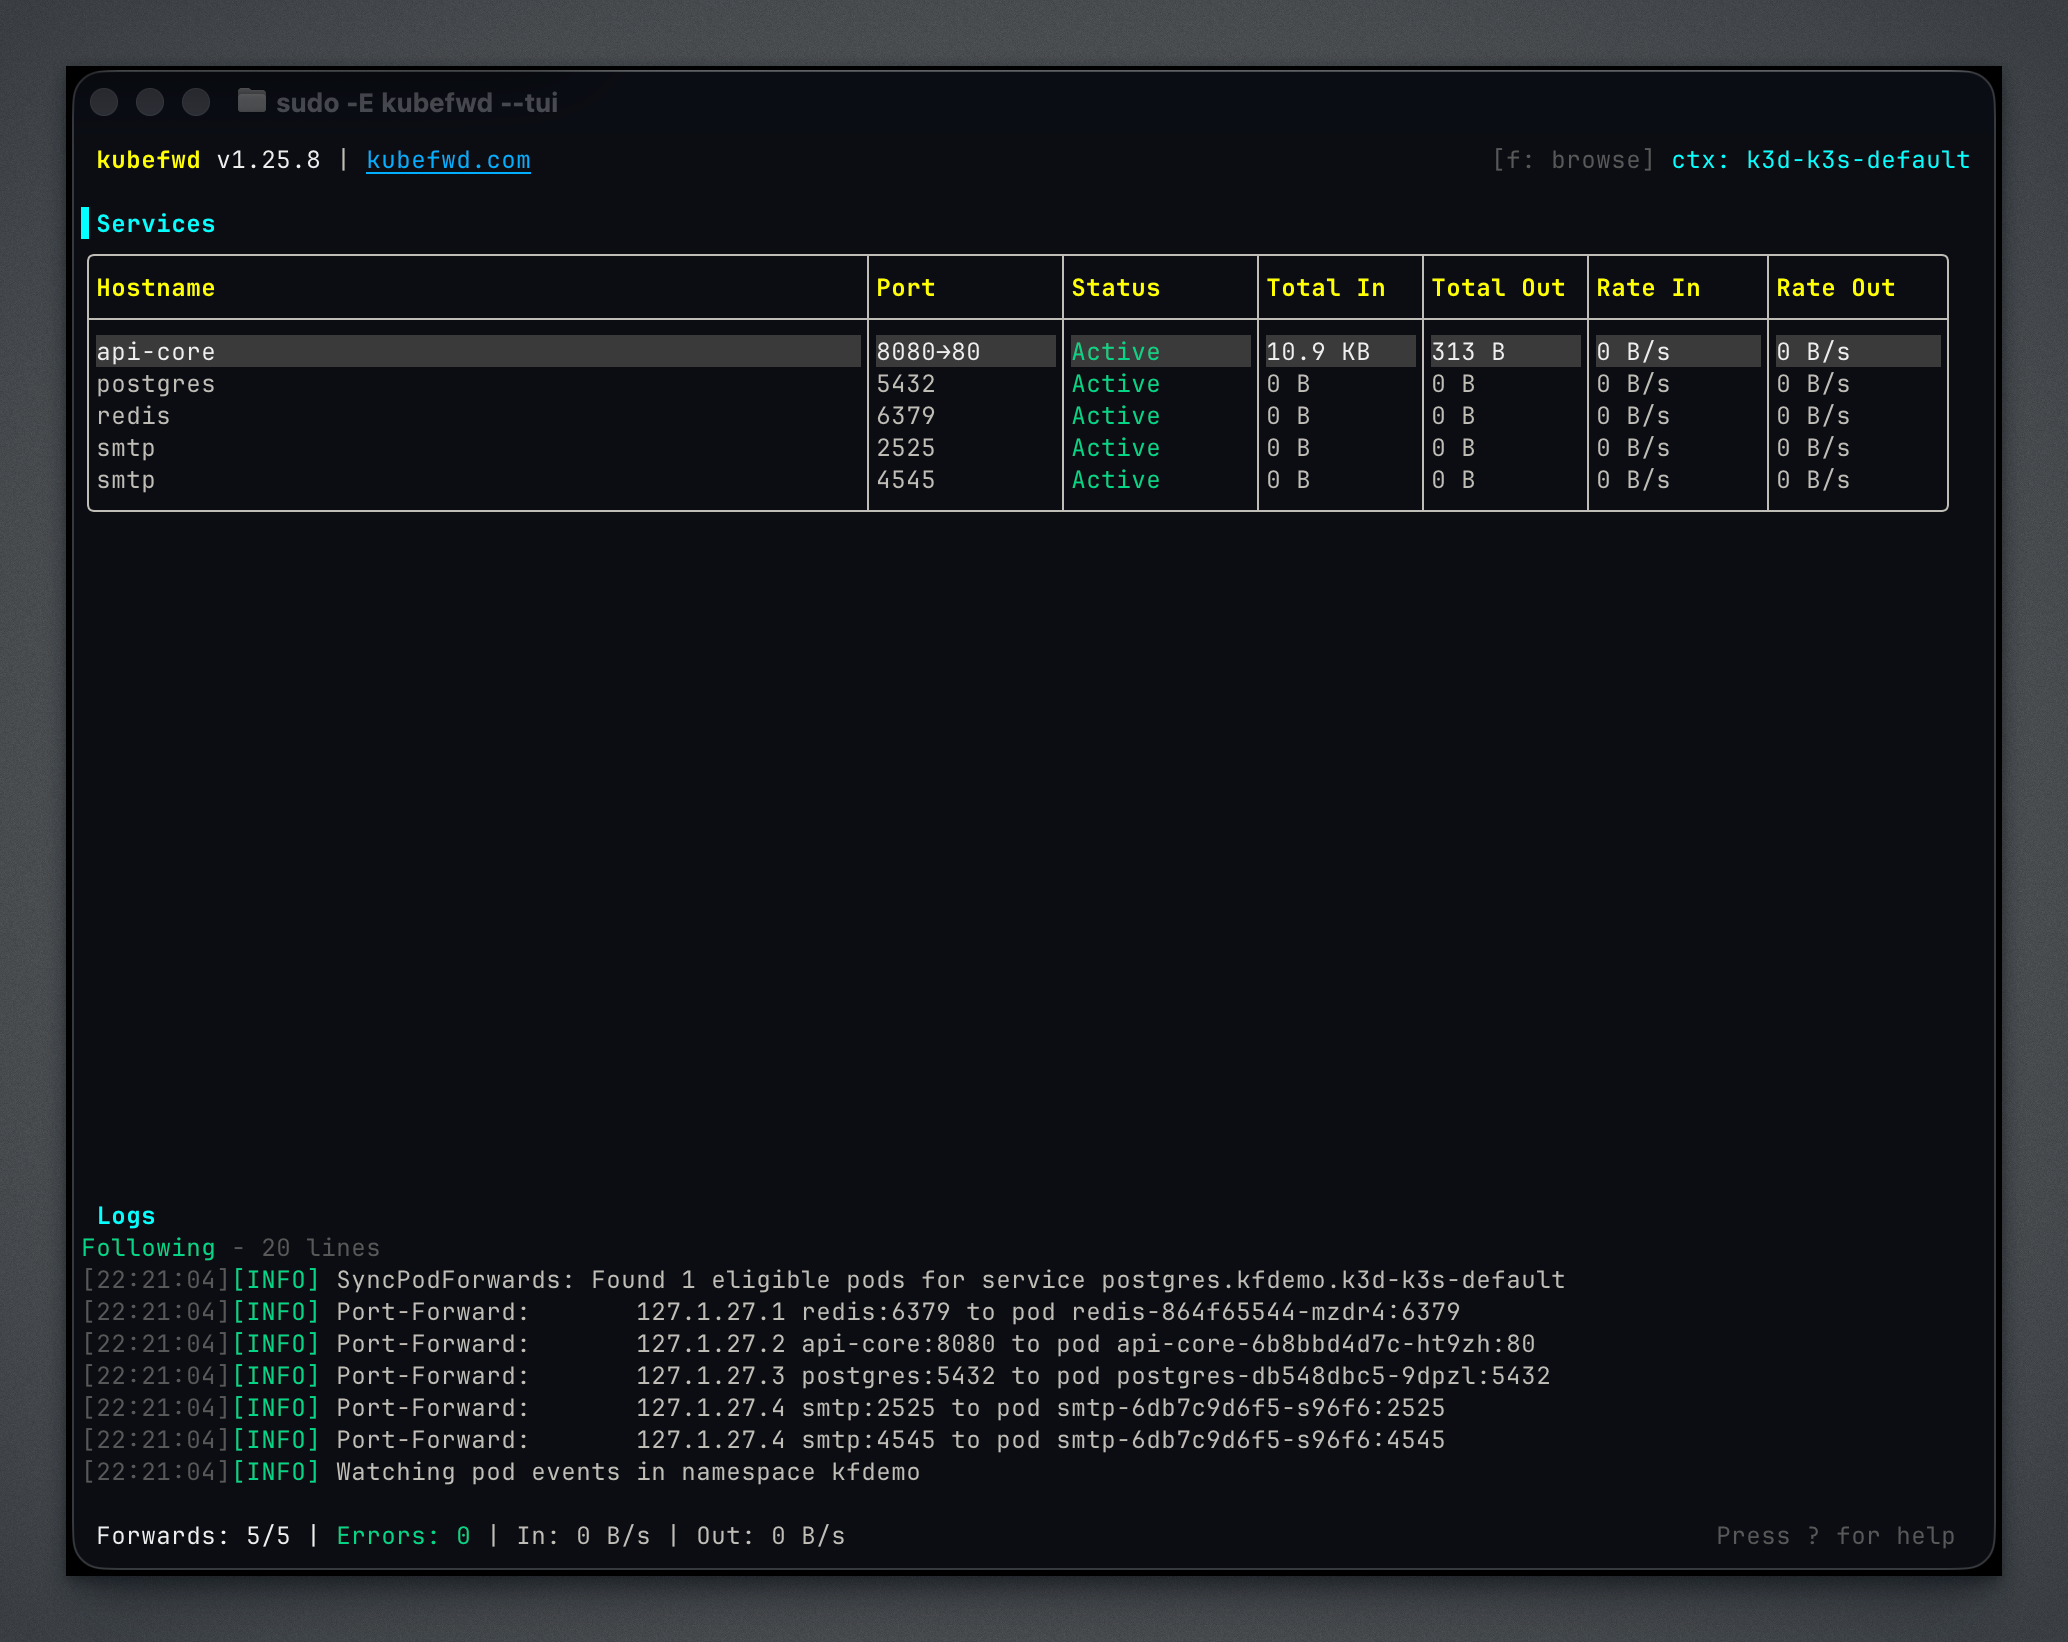Click the ctx: k3d-k3s-default context label
The height and width of the screenshot is (1642, 2068).
[1820, 160]
